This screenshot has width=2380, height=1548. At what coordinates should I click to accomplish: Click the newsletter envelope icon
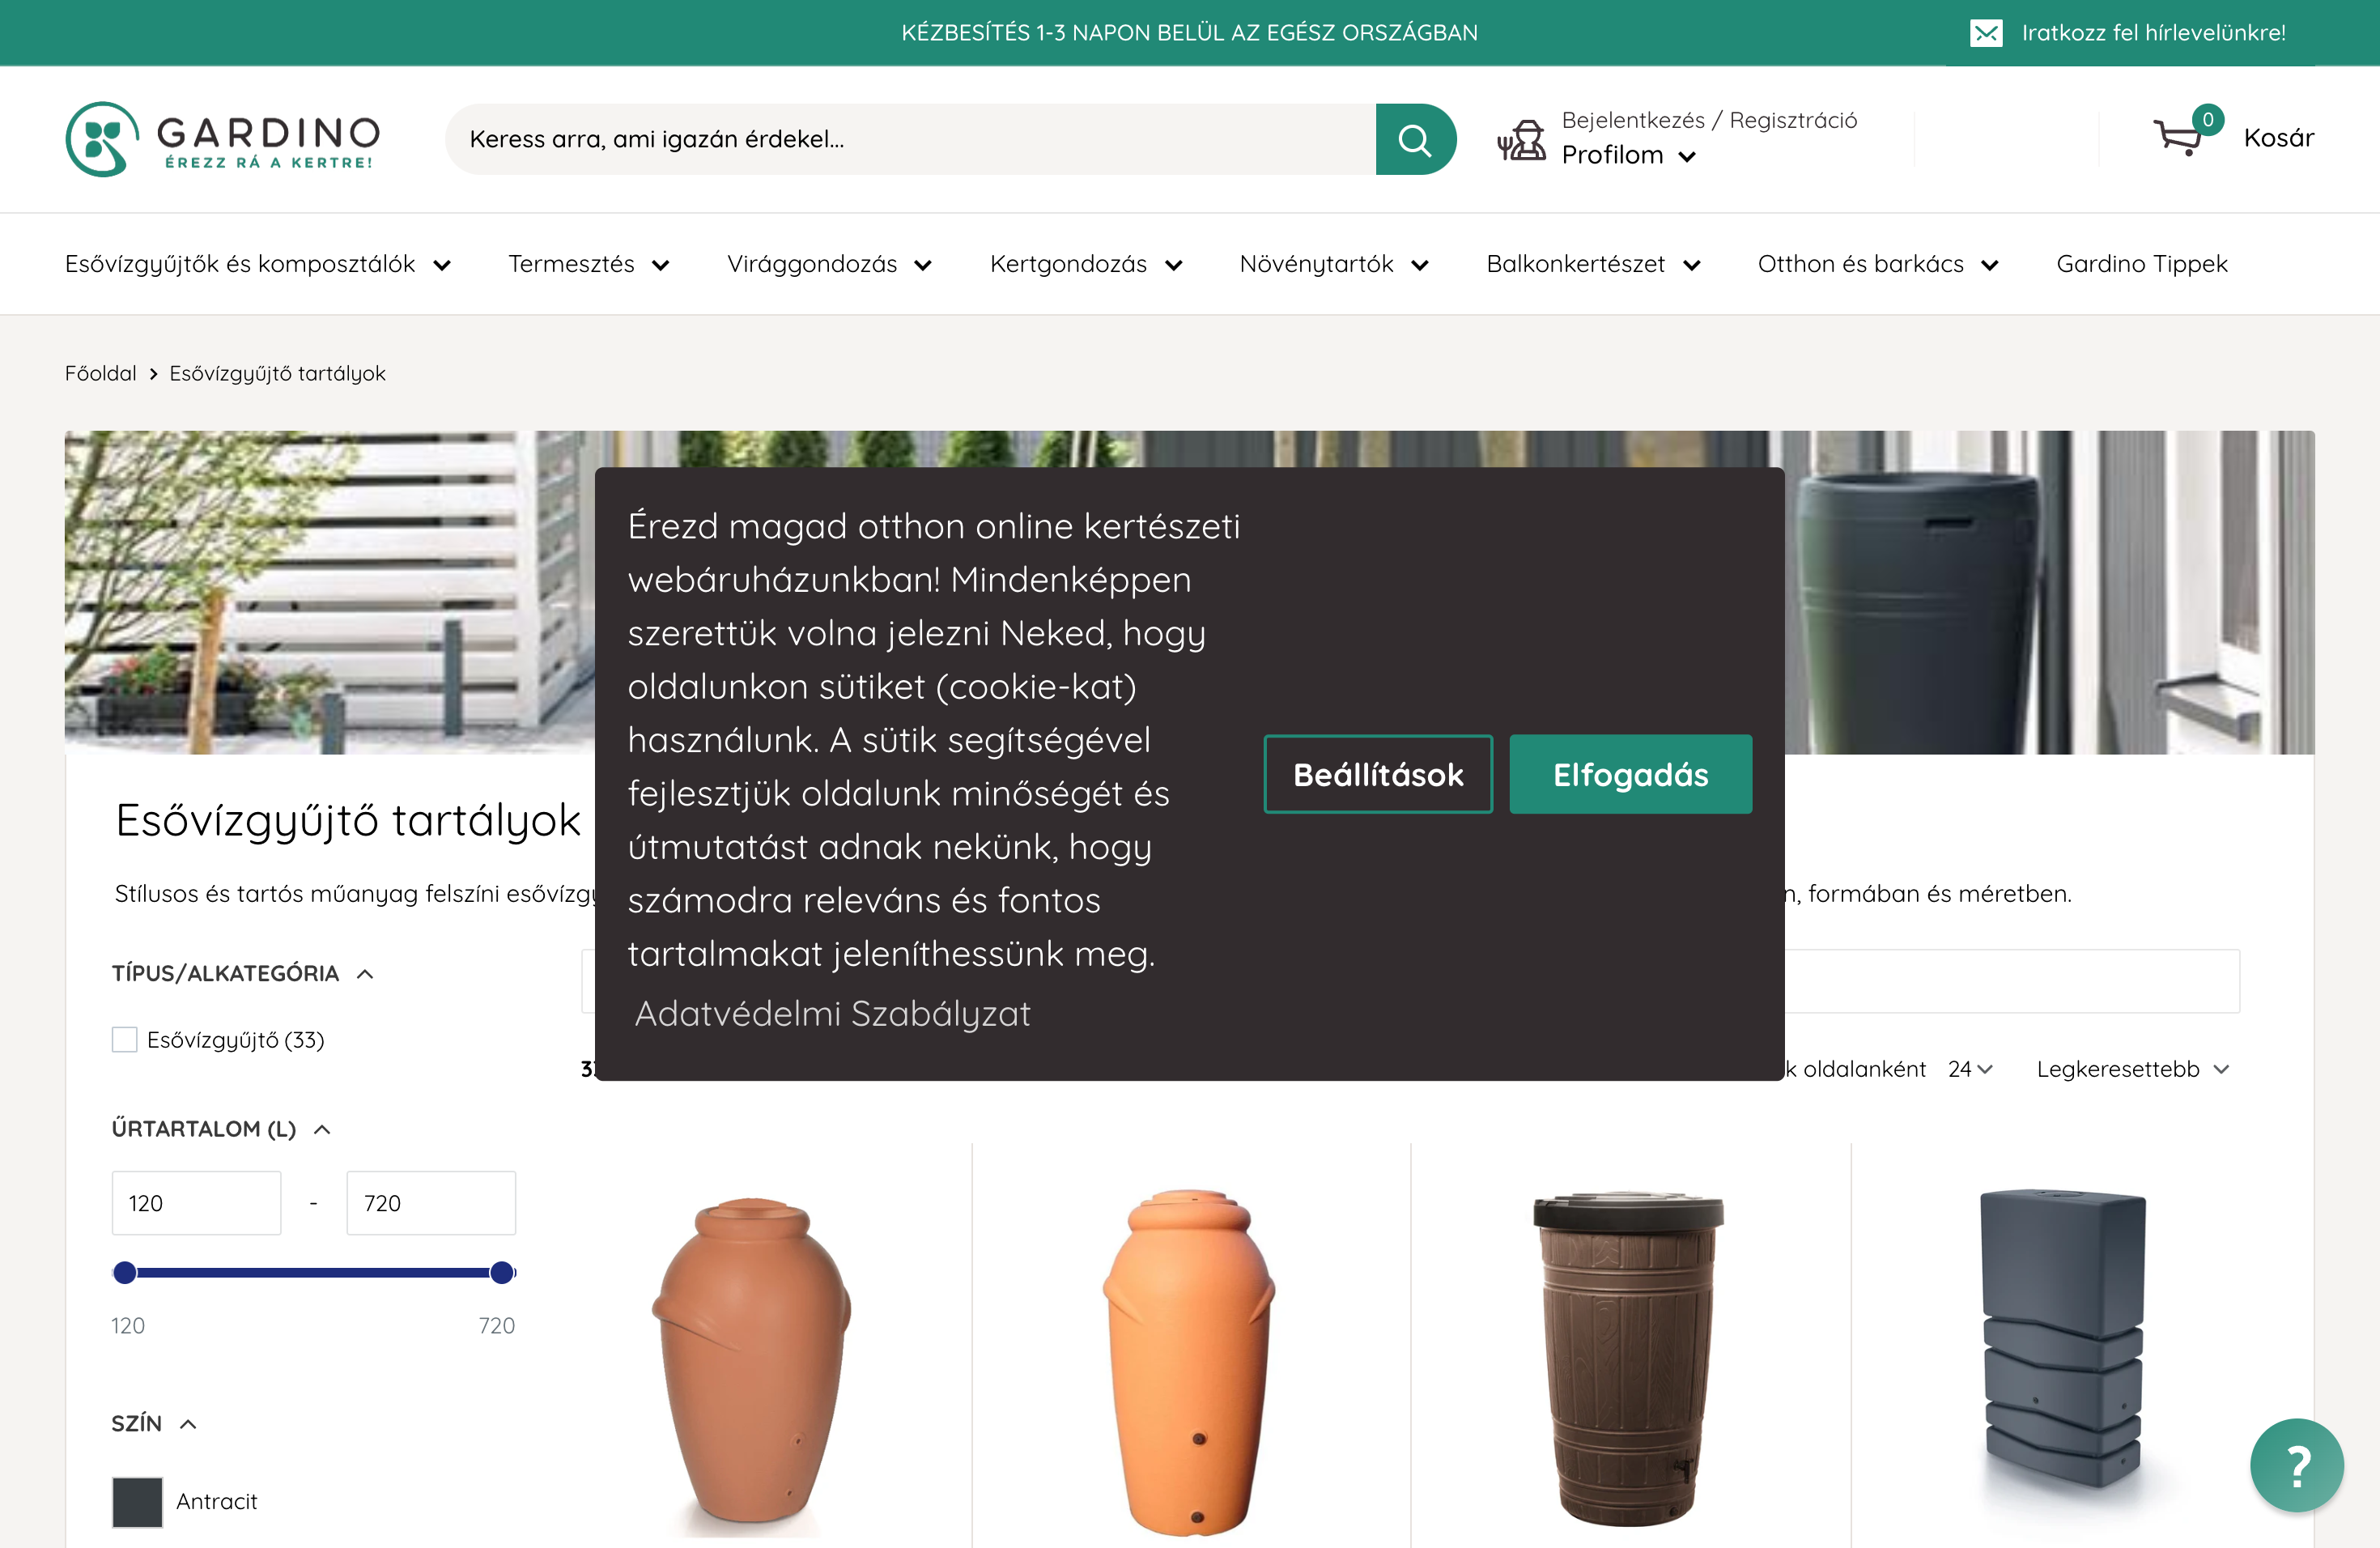click(1987, 32)
